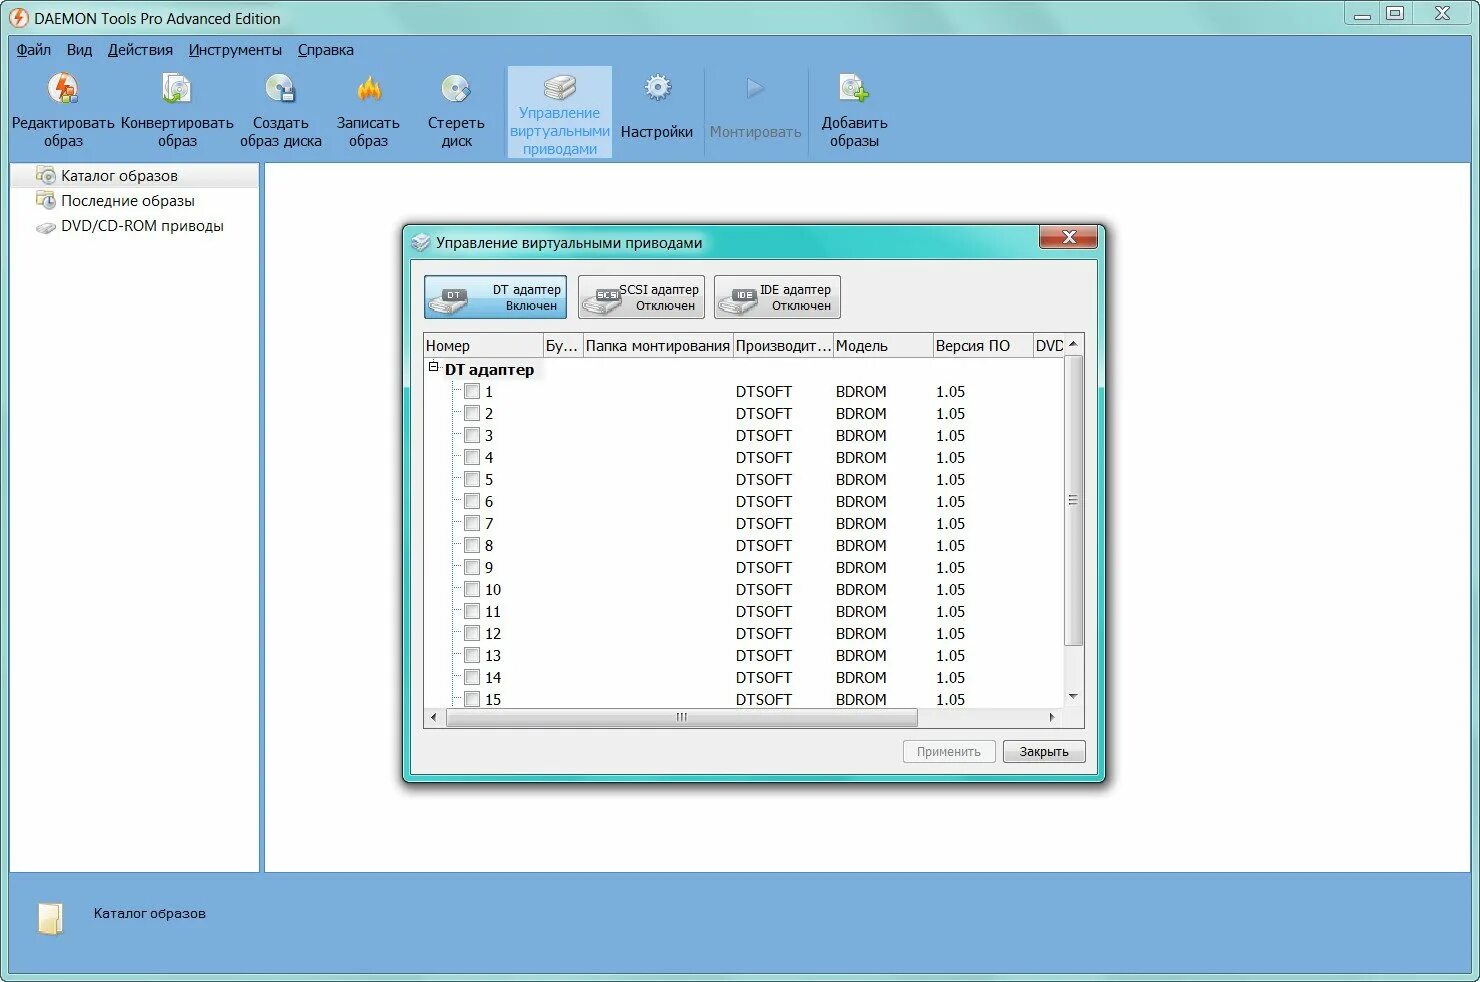This screenshot has height=982, width=1480.
Task: Click the Применить button
Action: click(949, 751)
